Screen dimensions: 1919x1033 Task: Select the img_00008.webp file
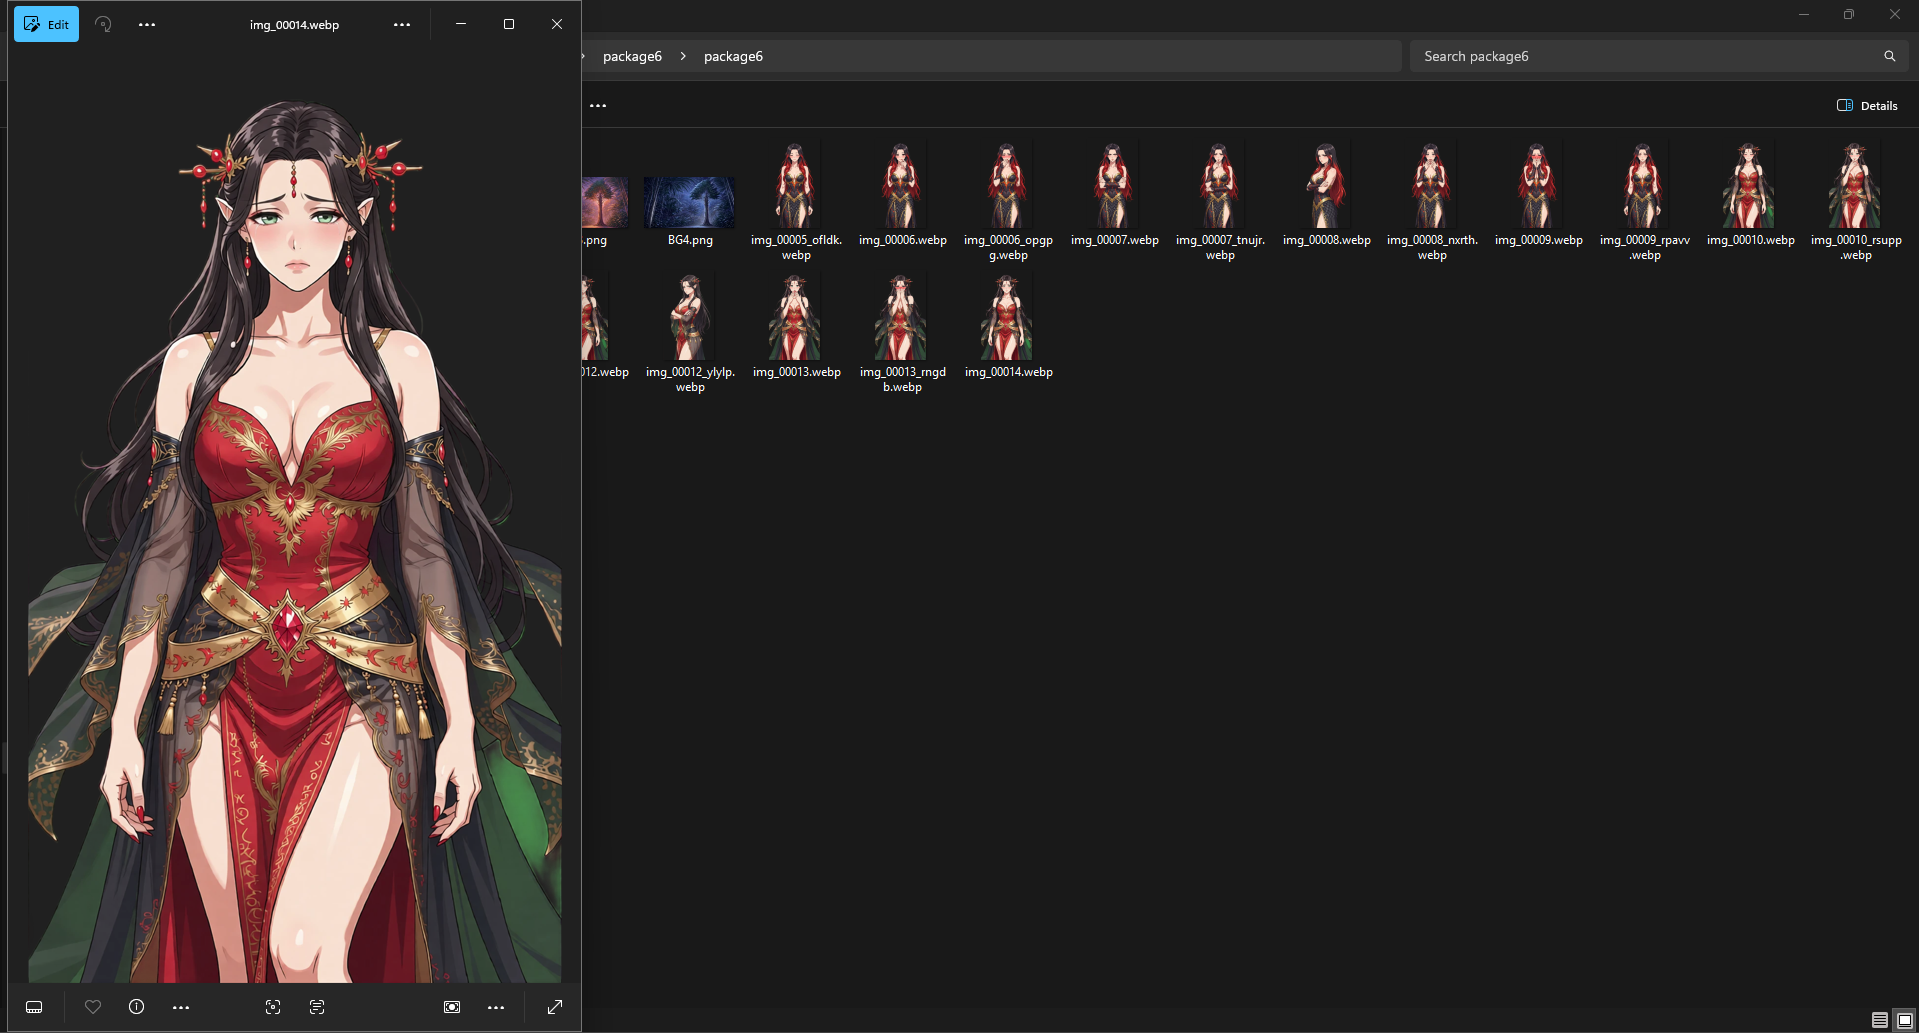(1326, 197)
